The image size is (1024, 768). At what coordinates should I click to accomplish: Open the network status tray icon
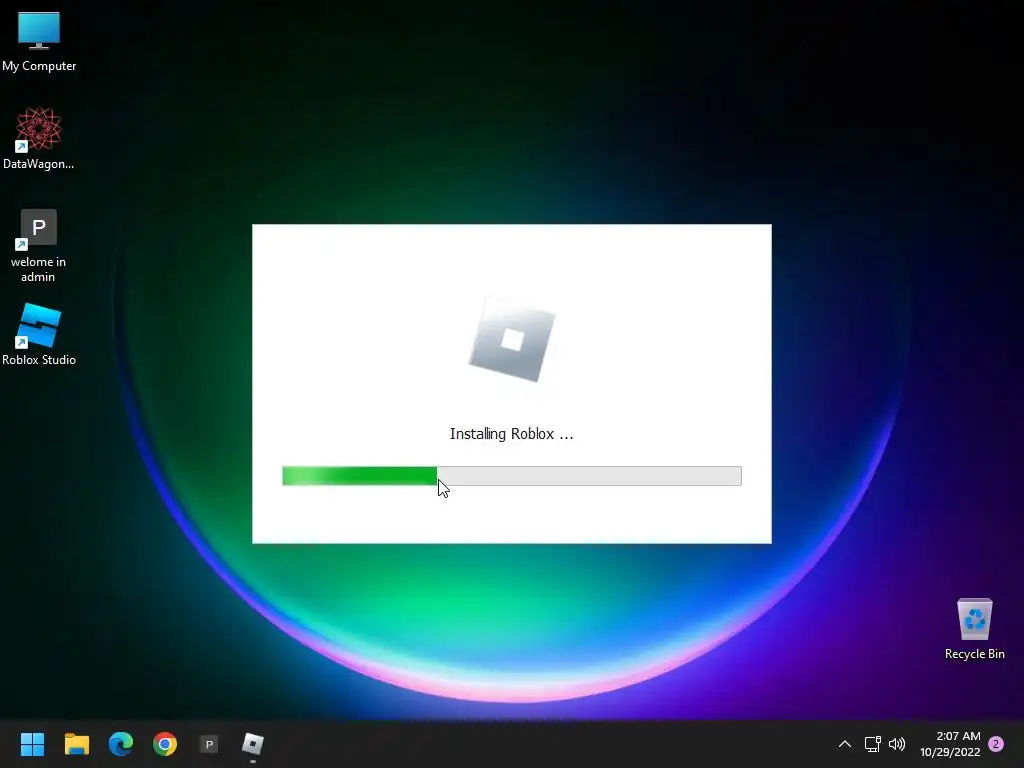tap(872, 744)
